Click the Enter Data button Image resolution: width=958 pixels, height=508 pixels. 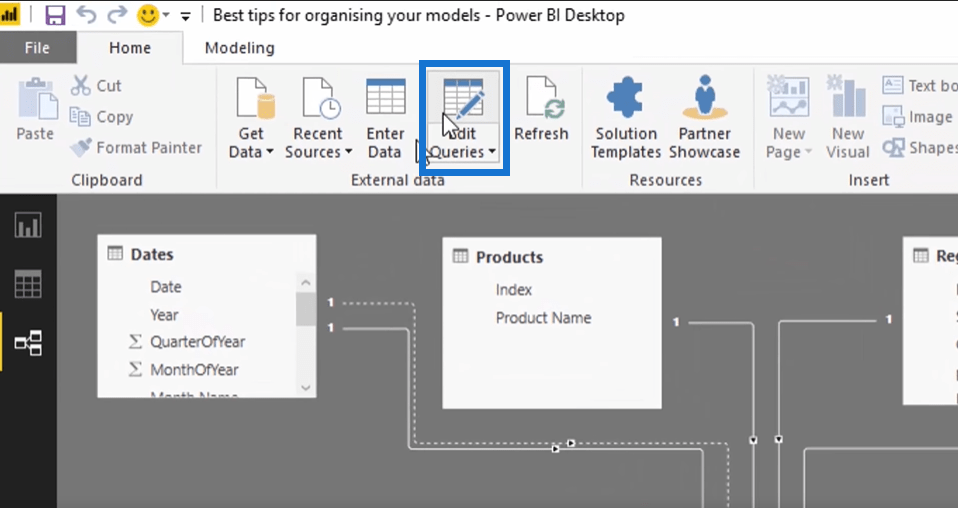point(385,118)
